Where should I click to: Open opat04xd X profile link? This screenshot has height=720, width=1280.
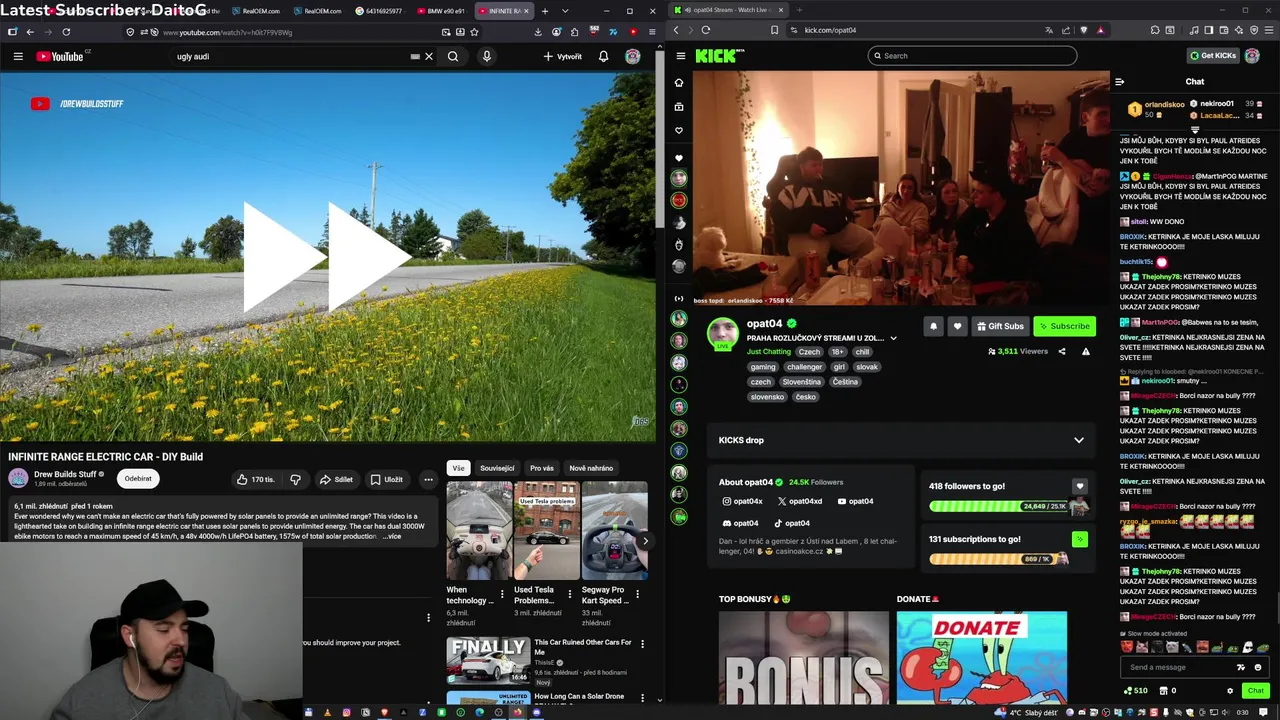pos(800,501)
